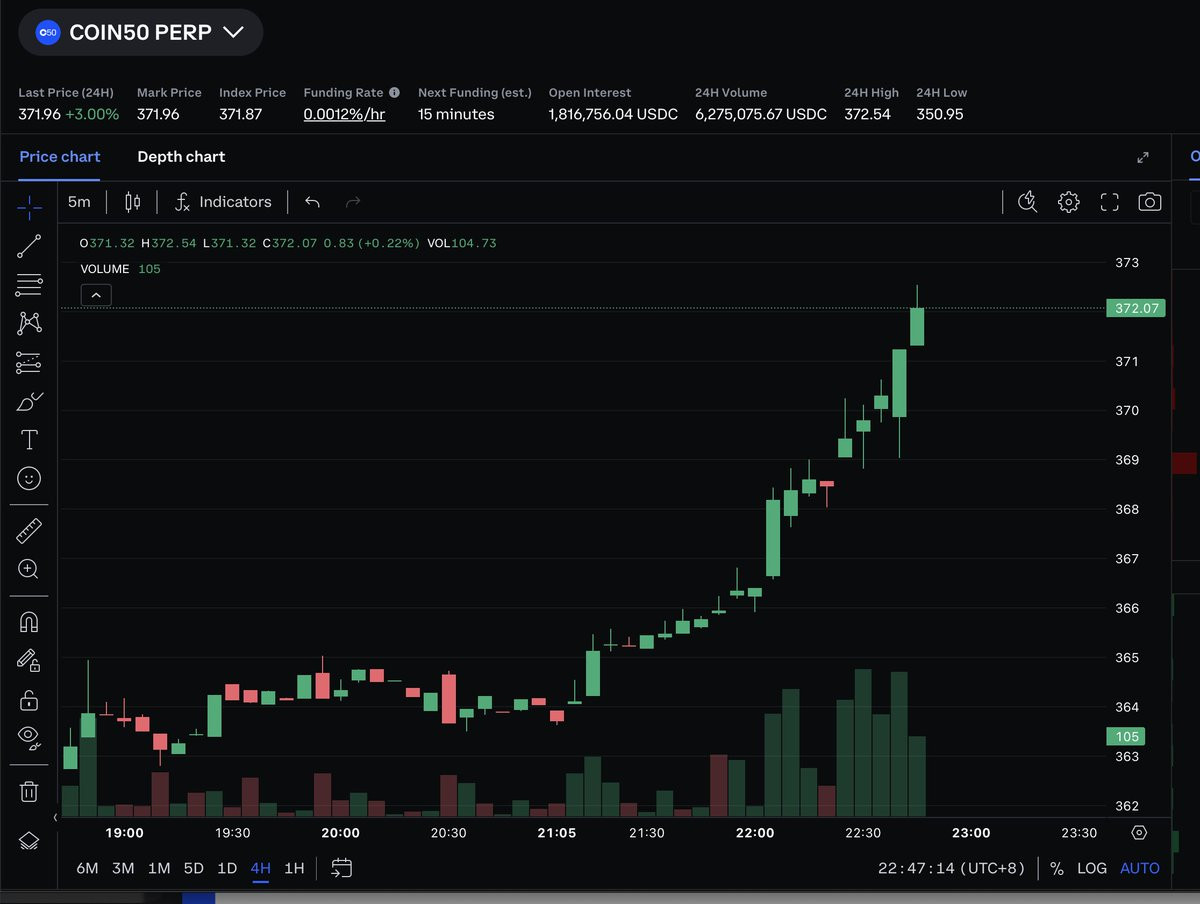The width and height of the screenshot is (1200, 904).
Task: Click the 105 volume value label
Action: [1126, 736]
